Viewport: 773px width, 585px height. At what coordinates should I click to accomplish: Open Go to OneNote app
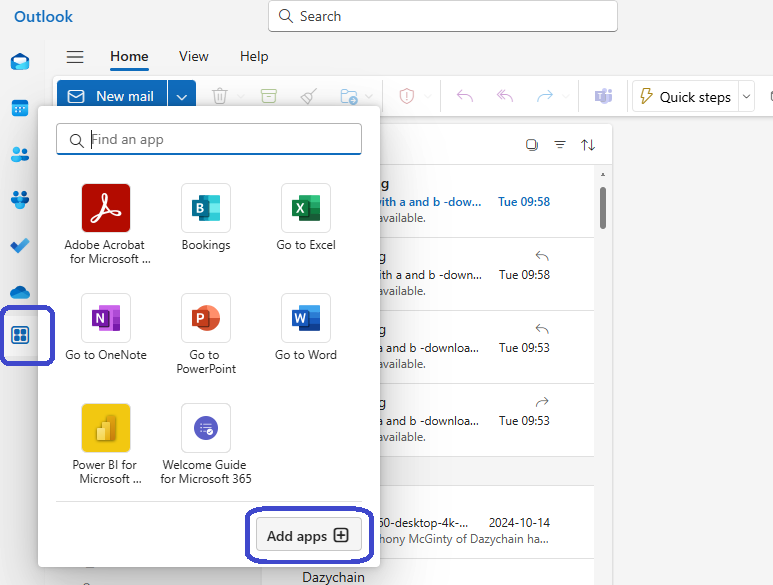[x=106, y=318]
